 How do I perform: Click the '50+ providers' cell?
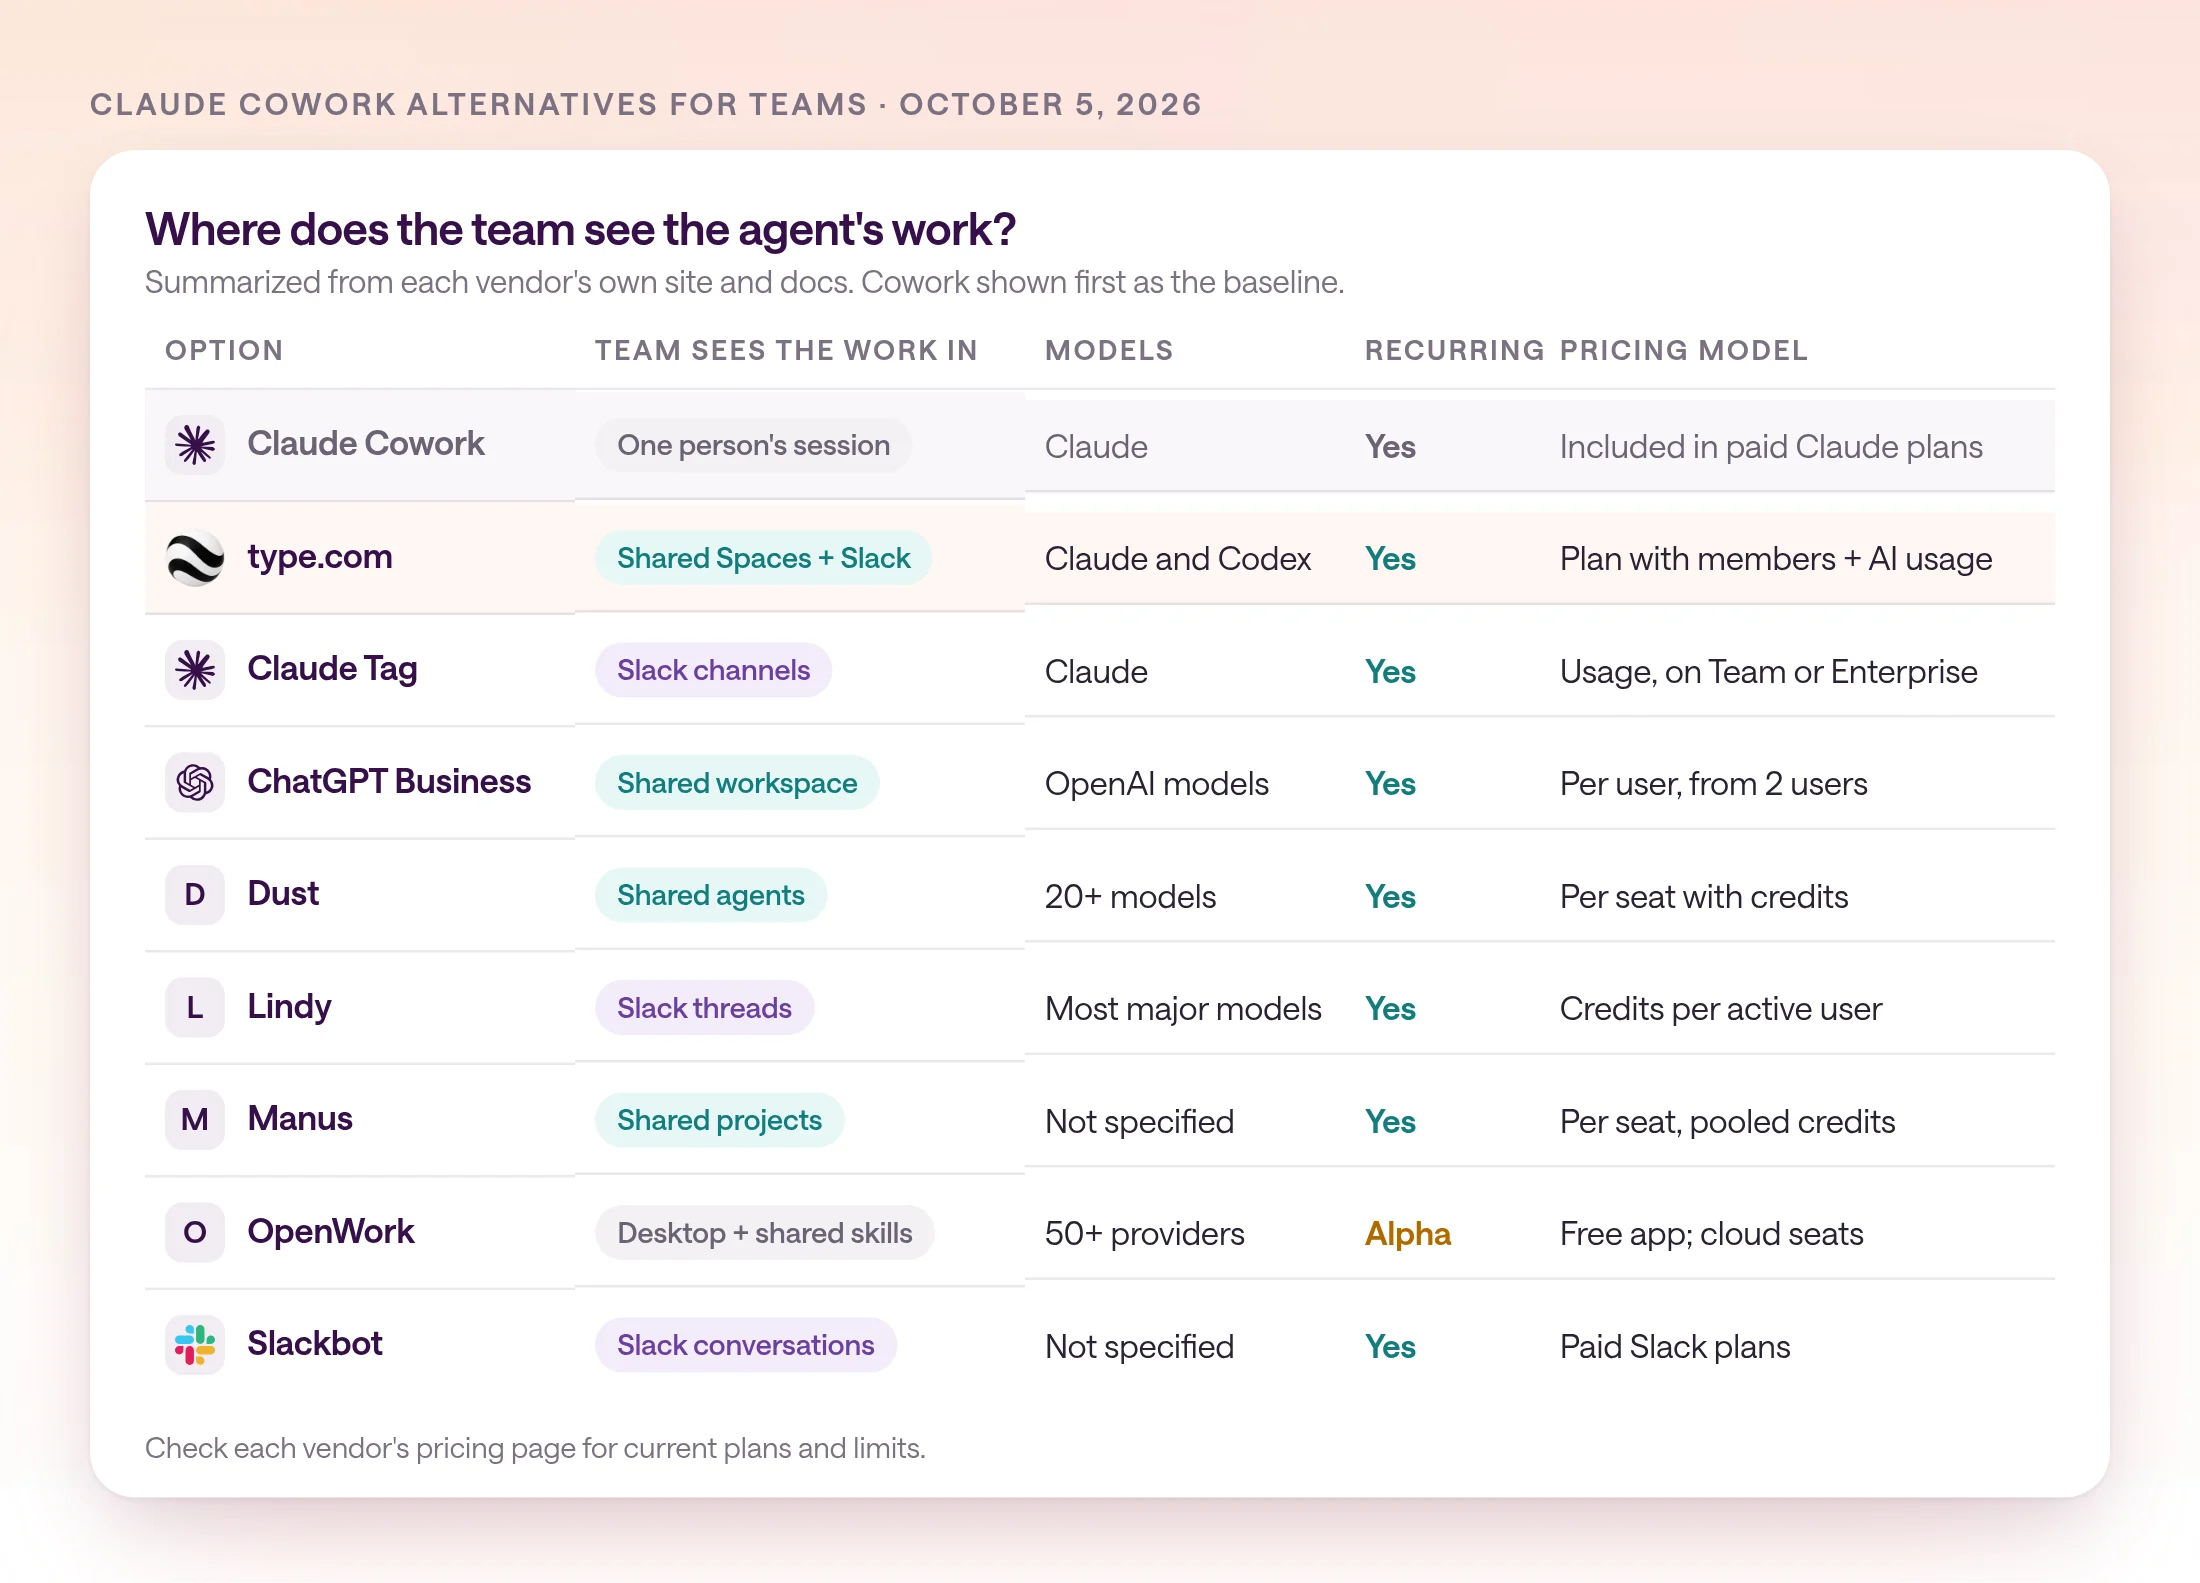[1145, 1233]
